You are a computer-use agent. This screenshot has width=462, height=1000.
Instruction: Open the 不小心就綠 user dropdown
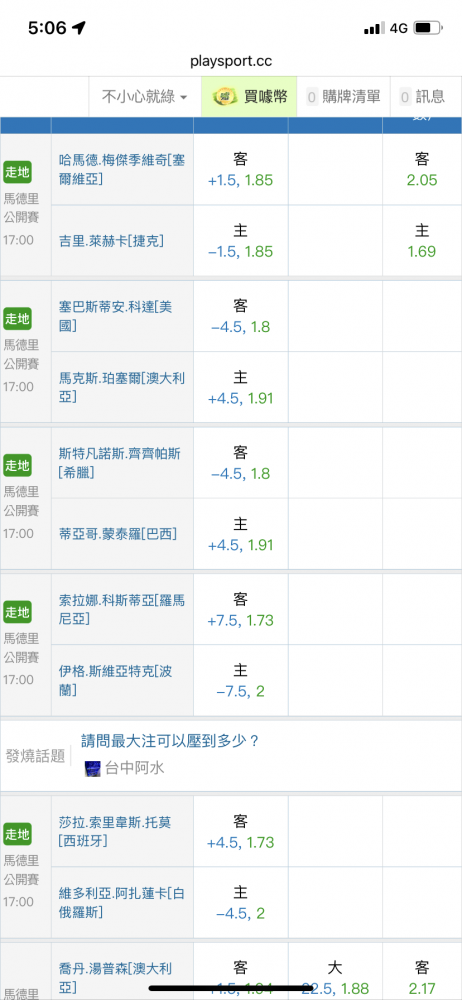145,97
